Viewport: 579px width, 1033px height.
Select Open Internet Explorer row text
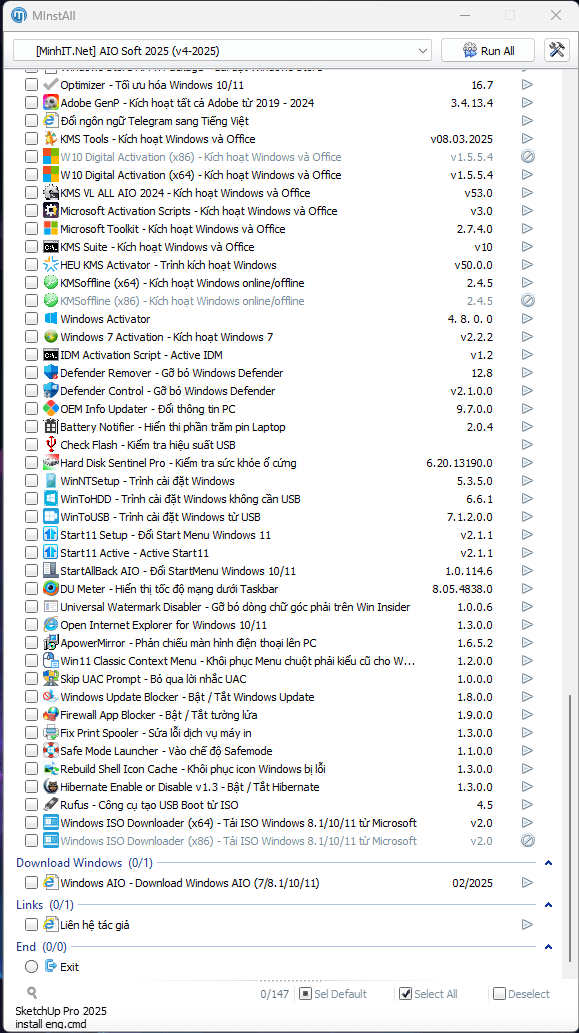(163, 625)
